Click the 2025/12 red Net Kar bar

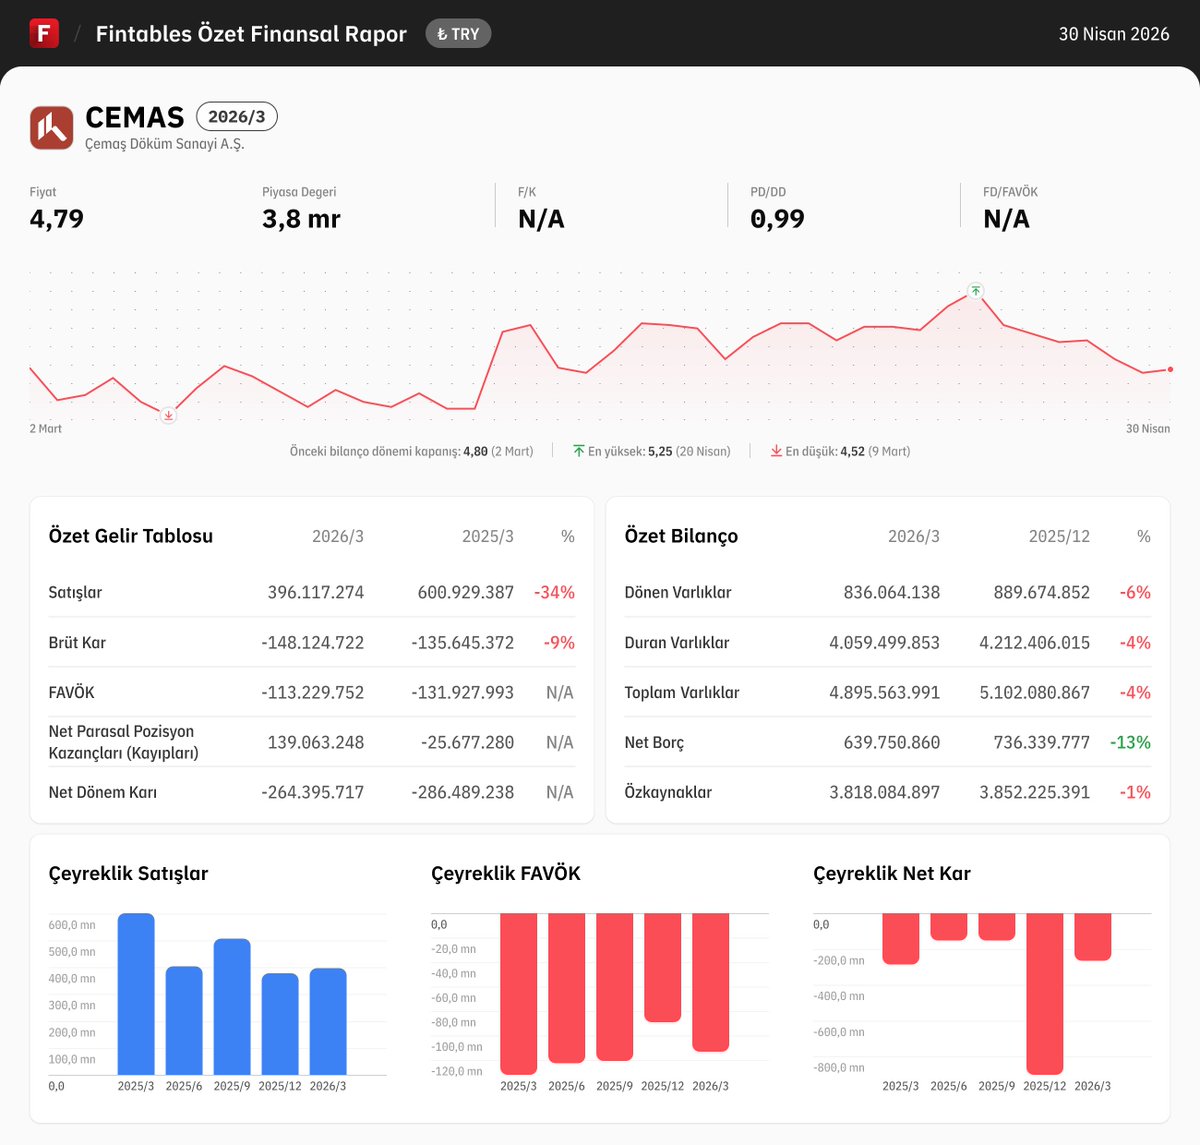click(1045, 994)
